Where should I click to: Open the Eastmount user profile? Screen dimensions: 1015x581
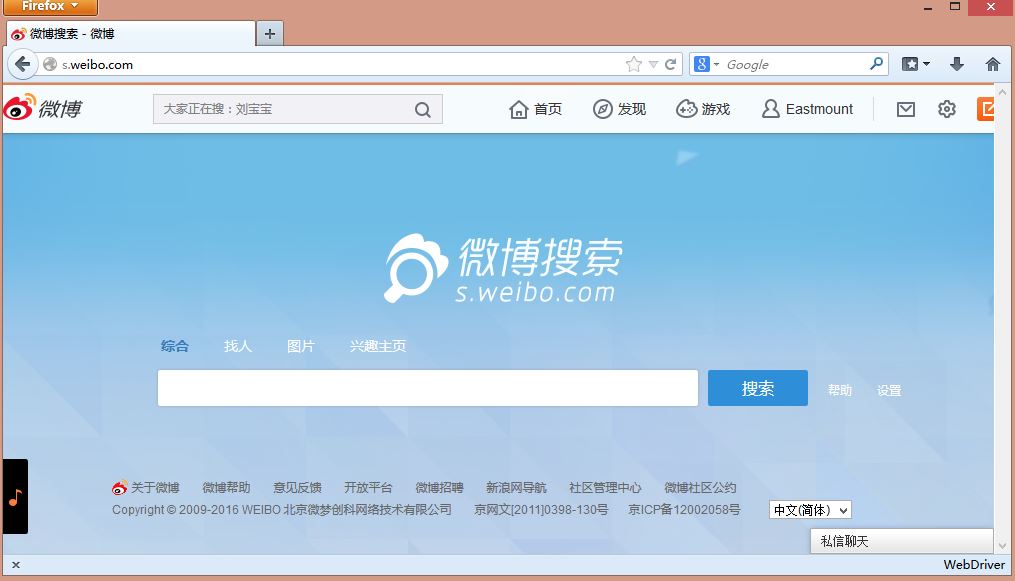(807, 109)
